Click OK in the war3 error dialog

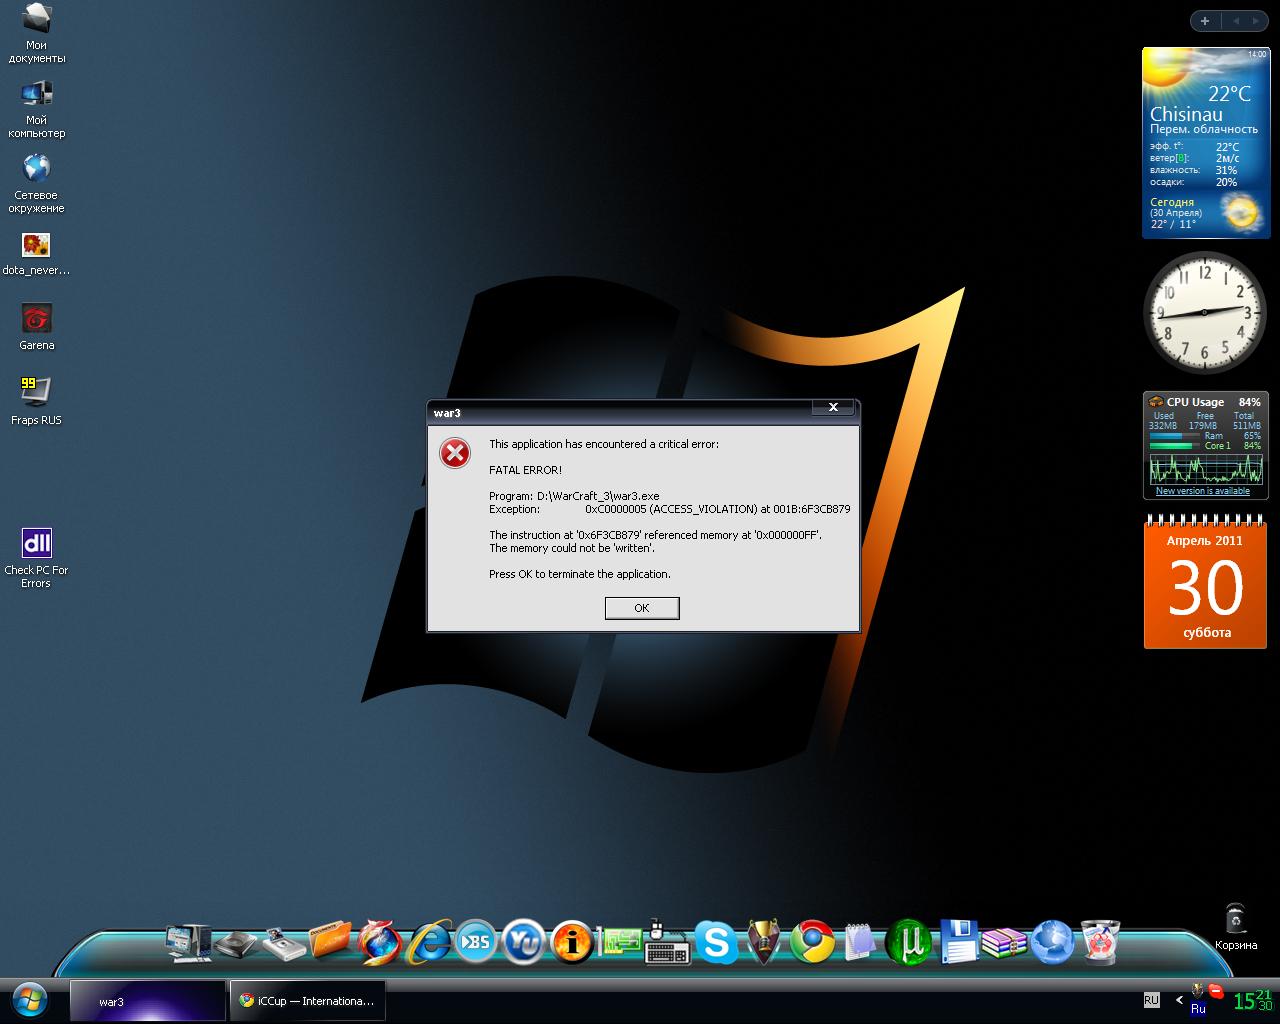click(642, 608)
